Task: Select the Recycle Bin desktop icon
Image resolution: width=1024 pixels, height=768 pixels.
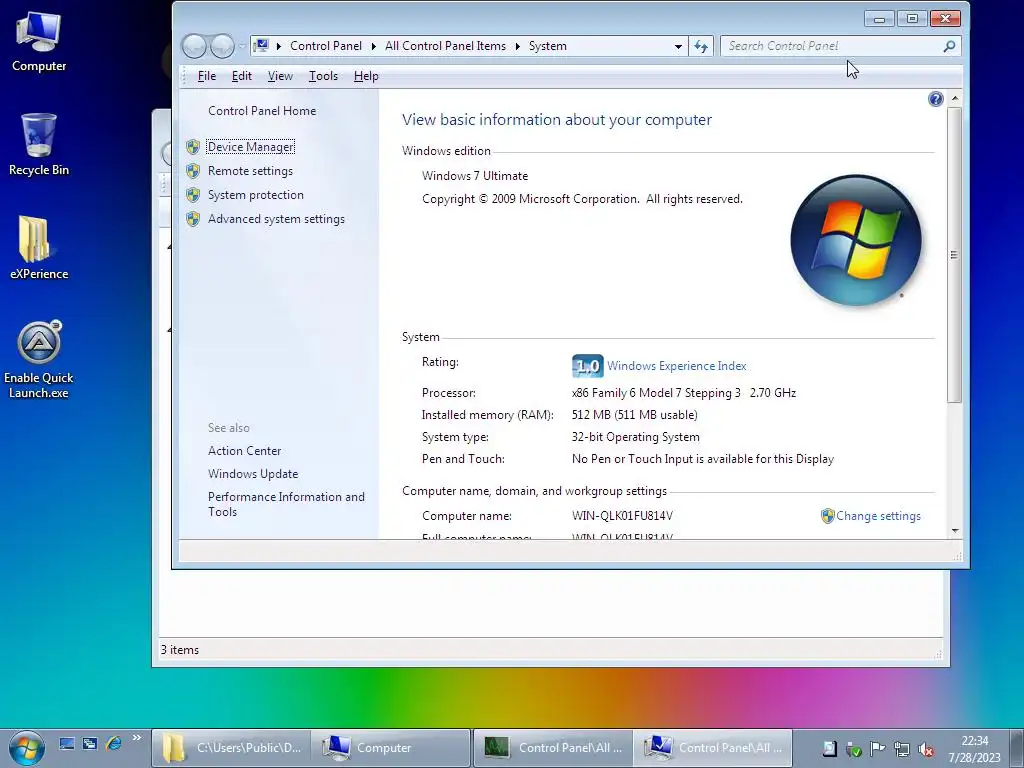Action: [39, 144]
